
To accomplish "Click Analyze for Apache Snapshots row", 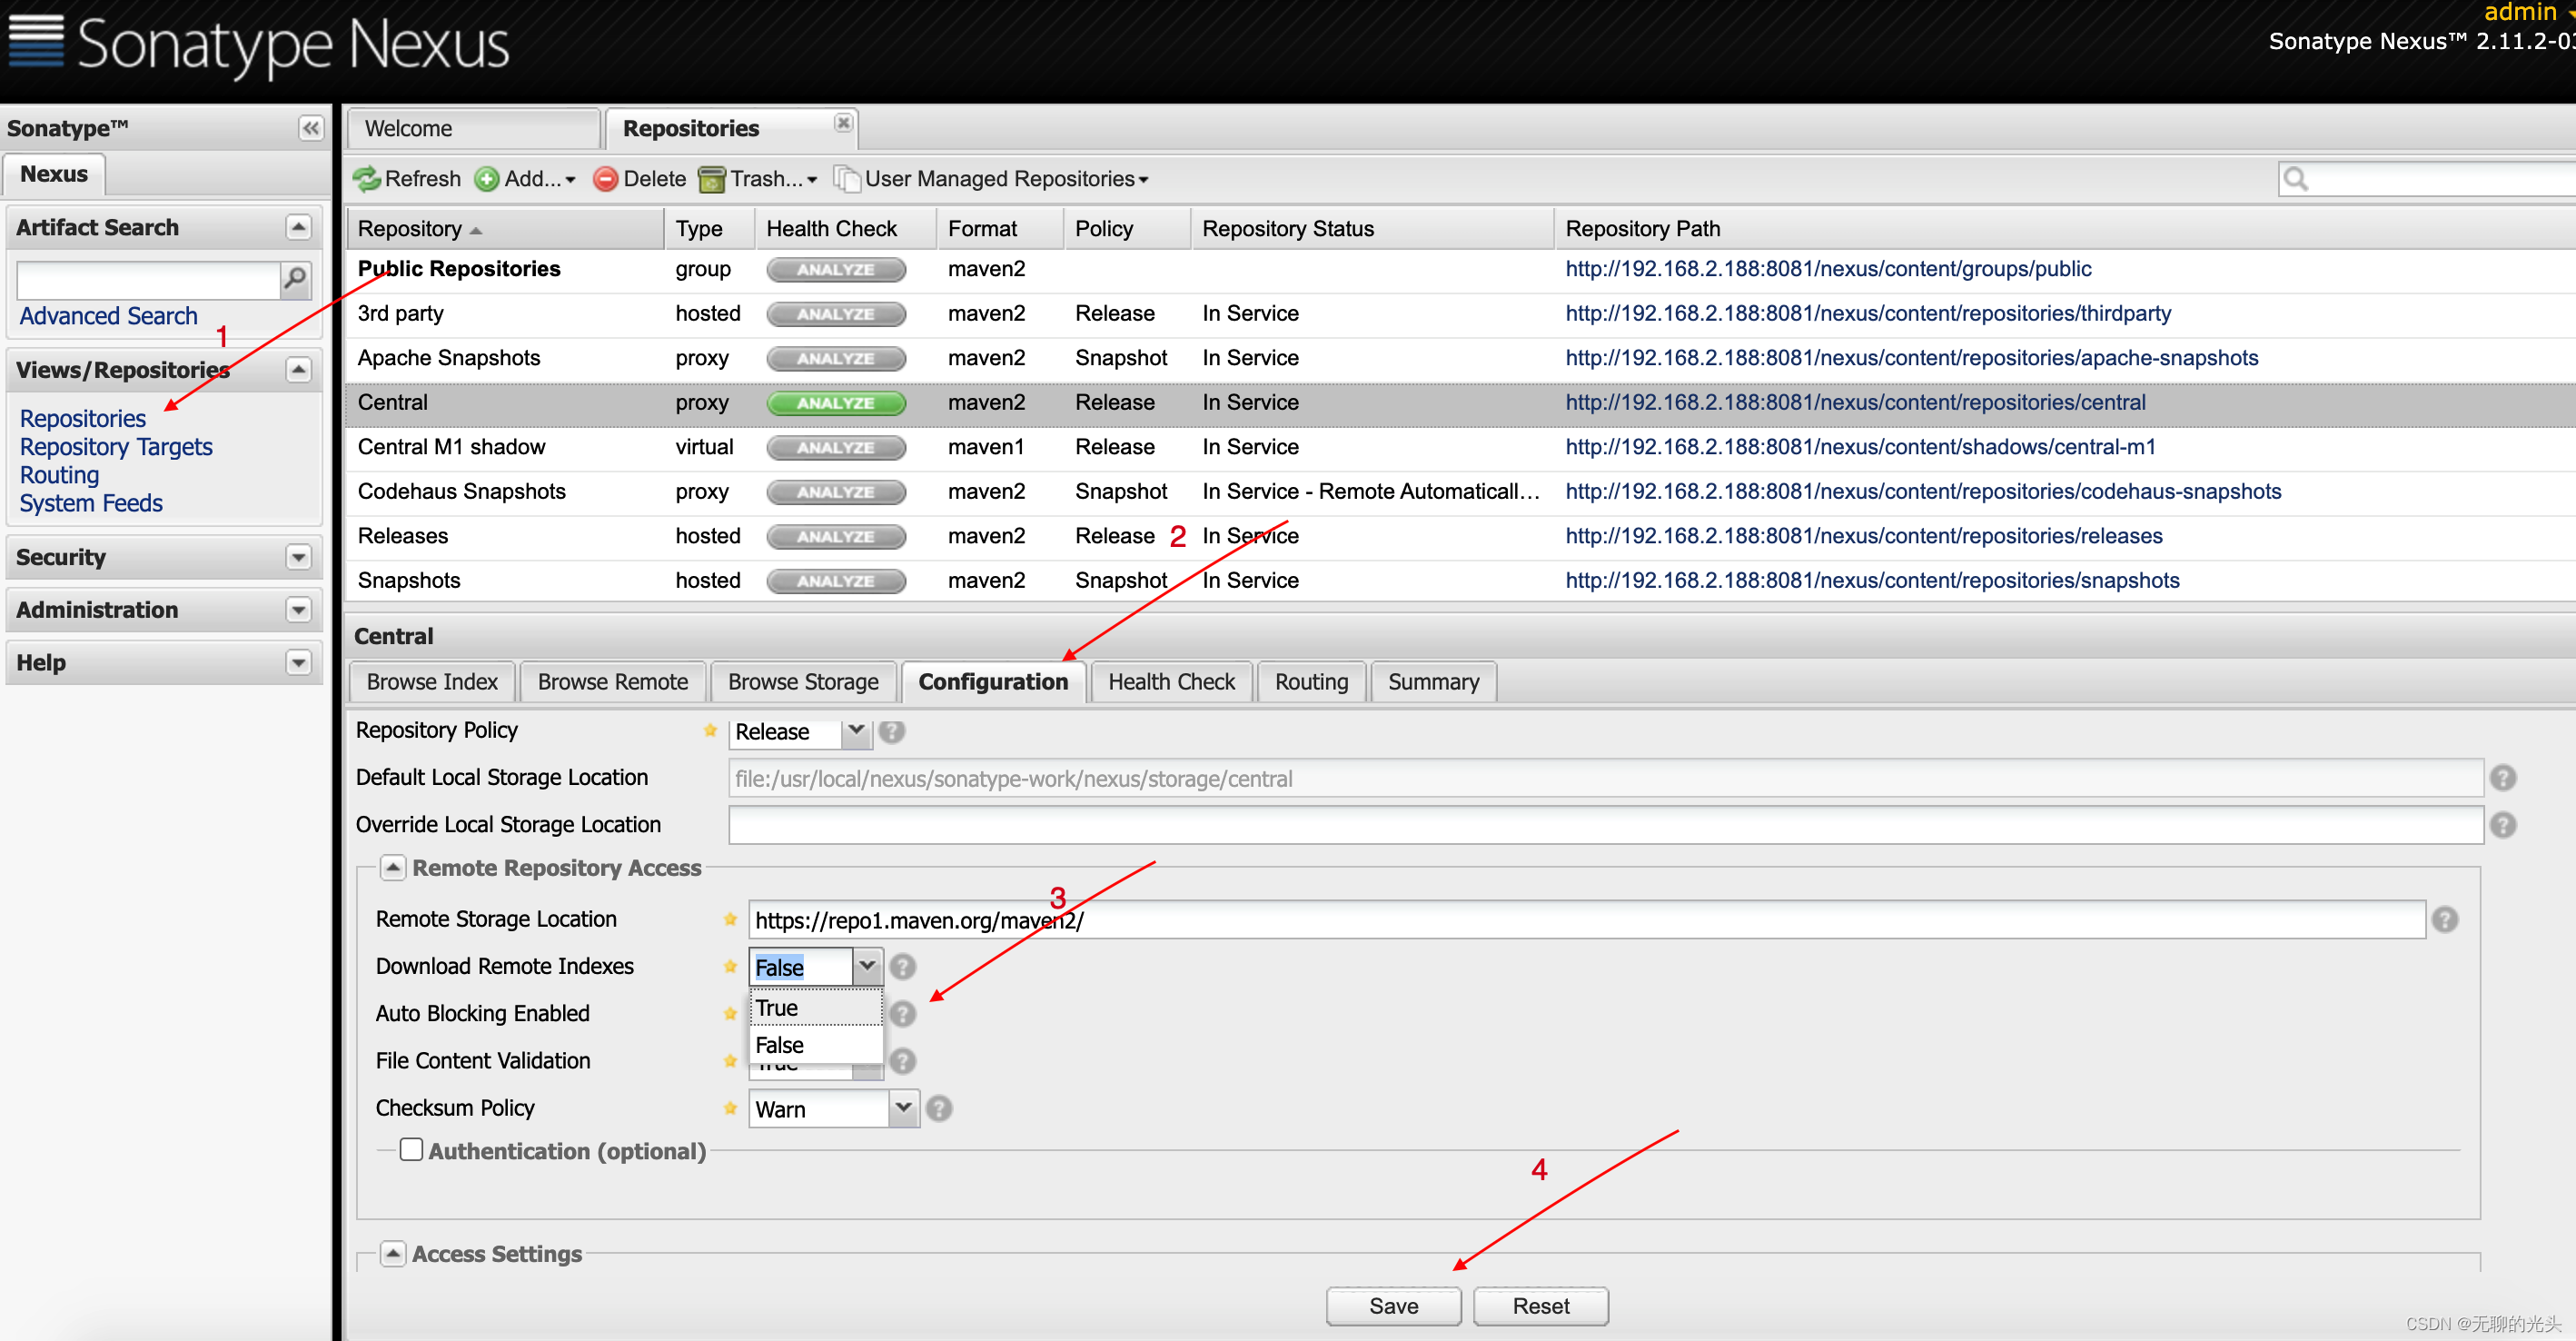I will point(836,359).
